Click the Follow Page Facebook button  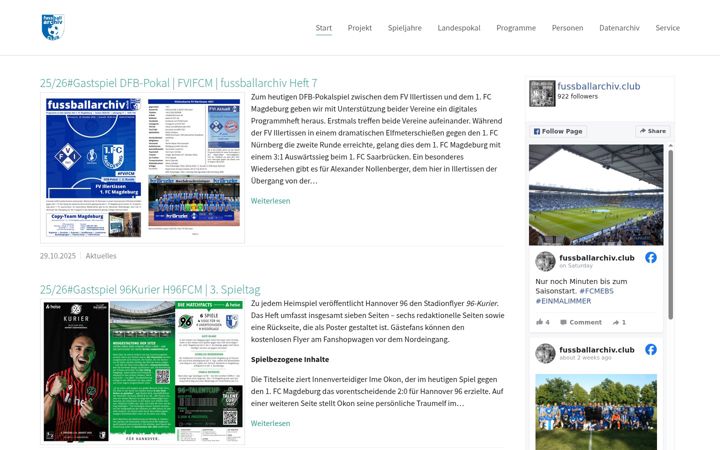(558, 131)
